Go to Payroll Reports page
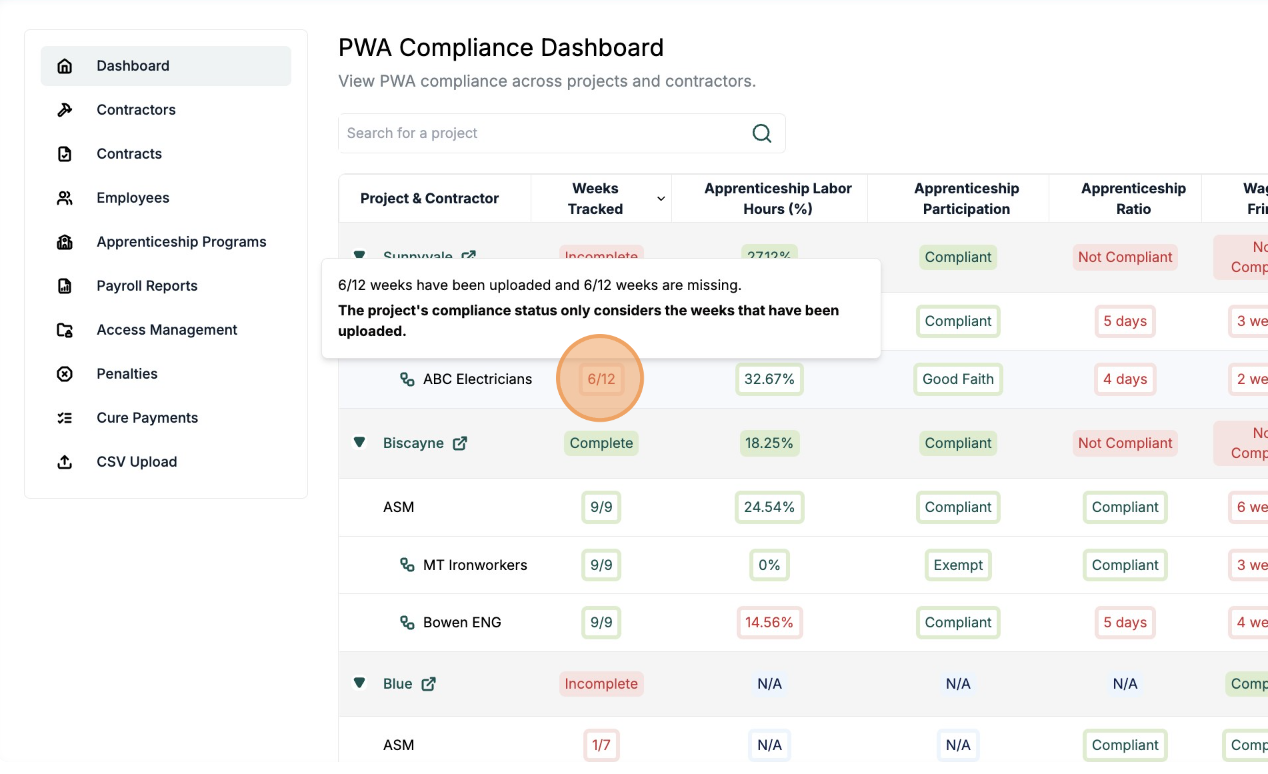 click(x=147, y=286)
